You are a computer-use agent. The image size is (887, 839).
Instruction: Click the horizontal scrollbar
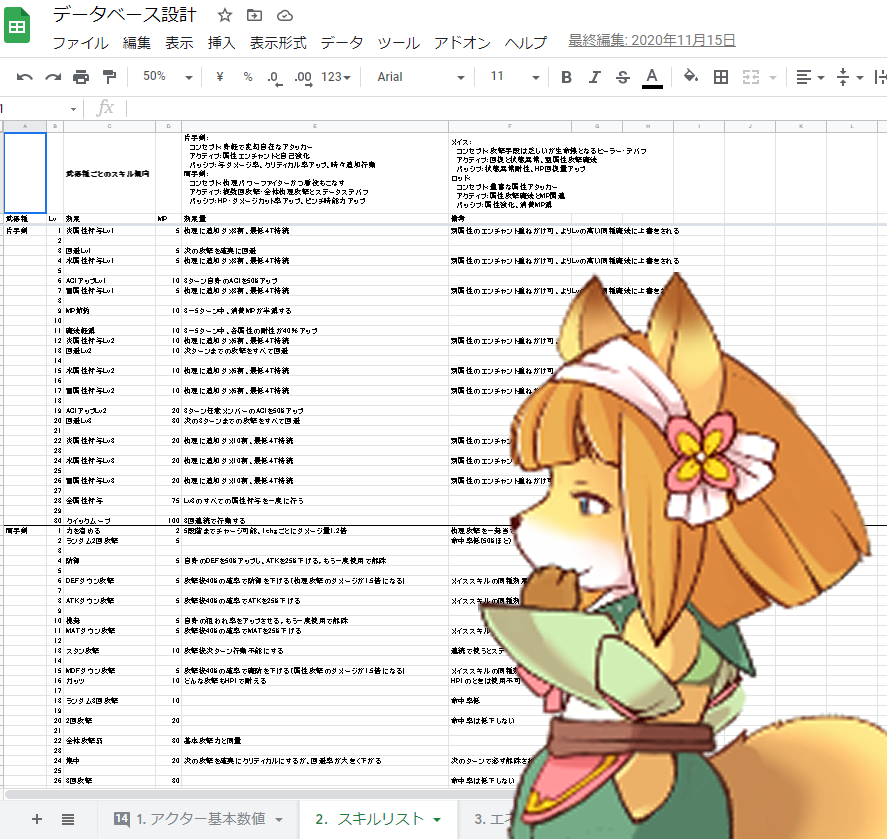(x=260, y=794)
